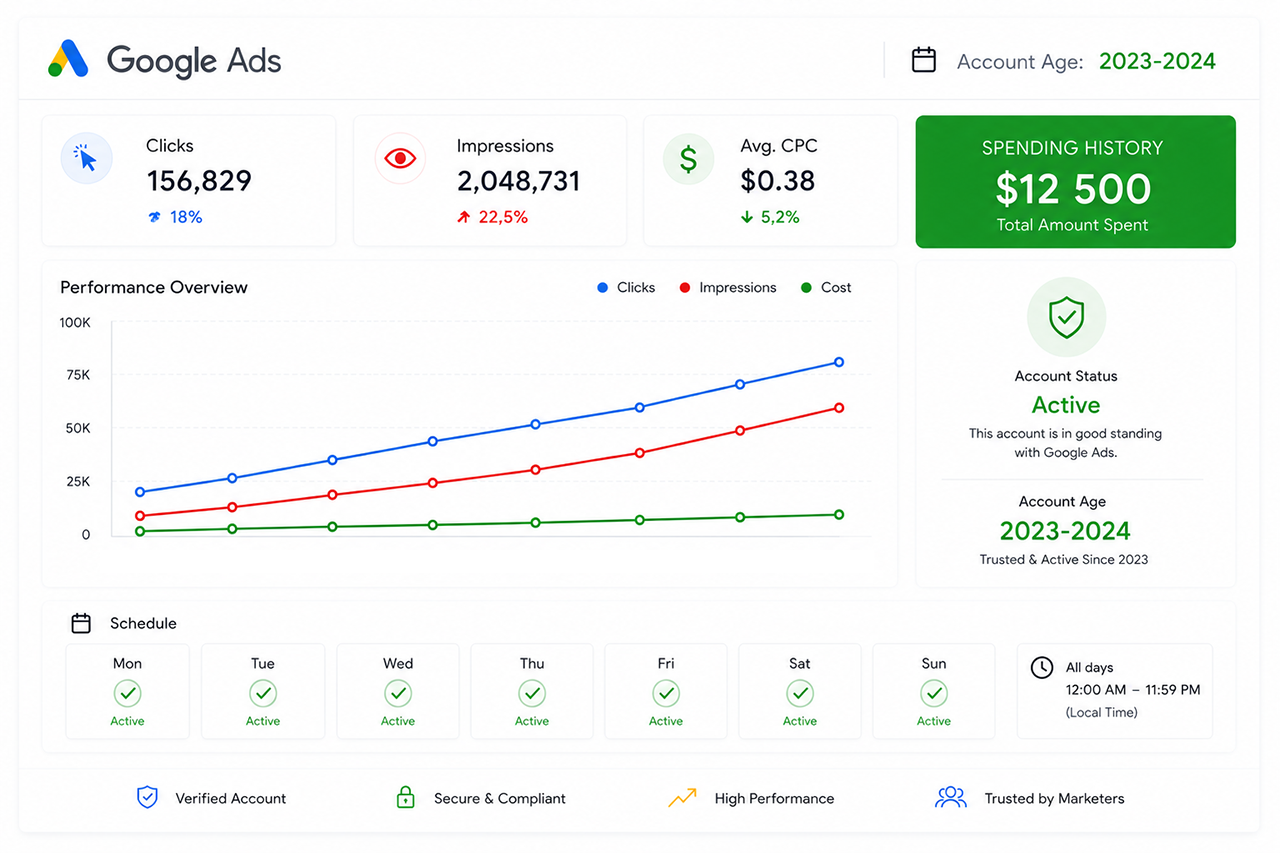Click the last blue Clicks data point
The image size is (1280, 853).
click(839, 362)
